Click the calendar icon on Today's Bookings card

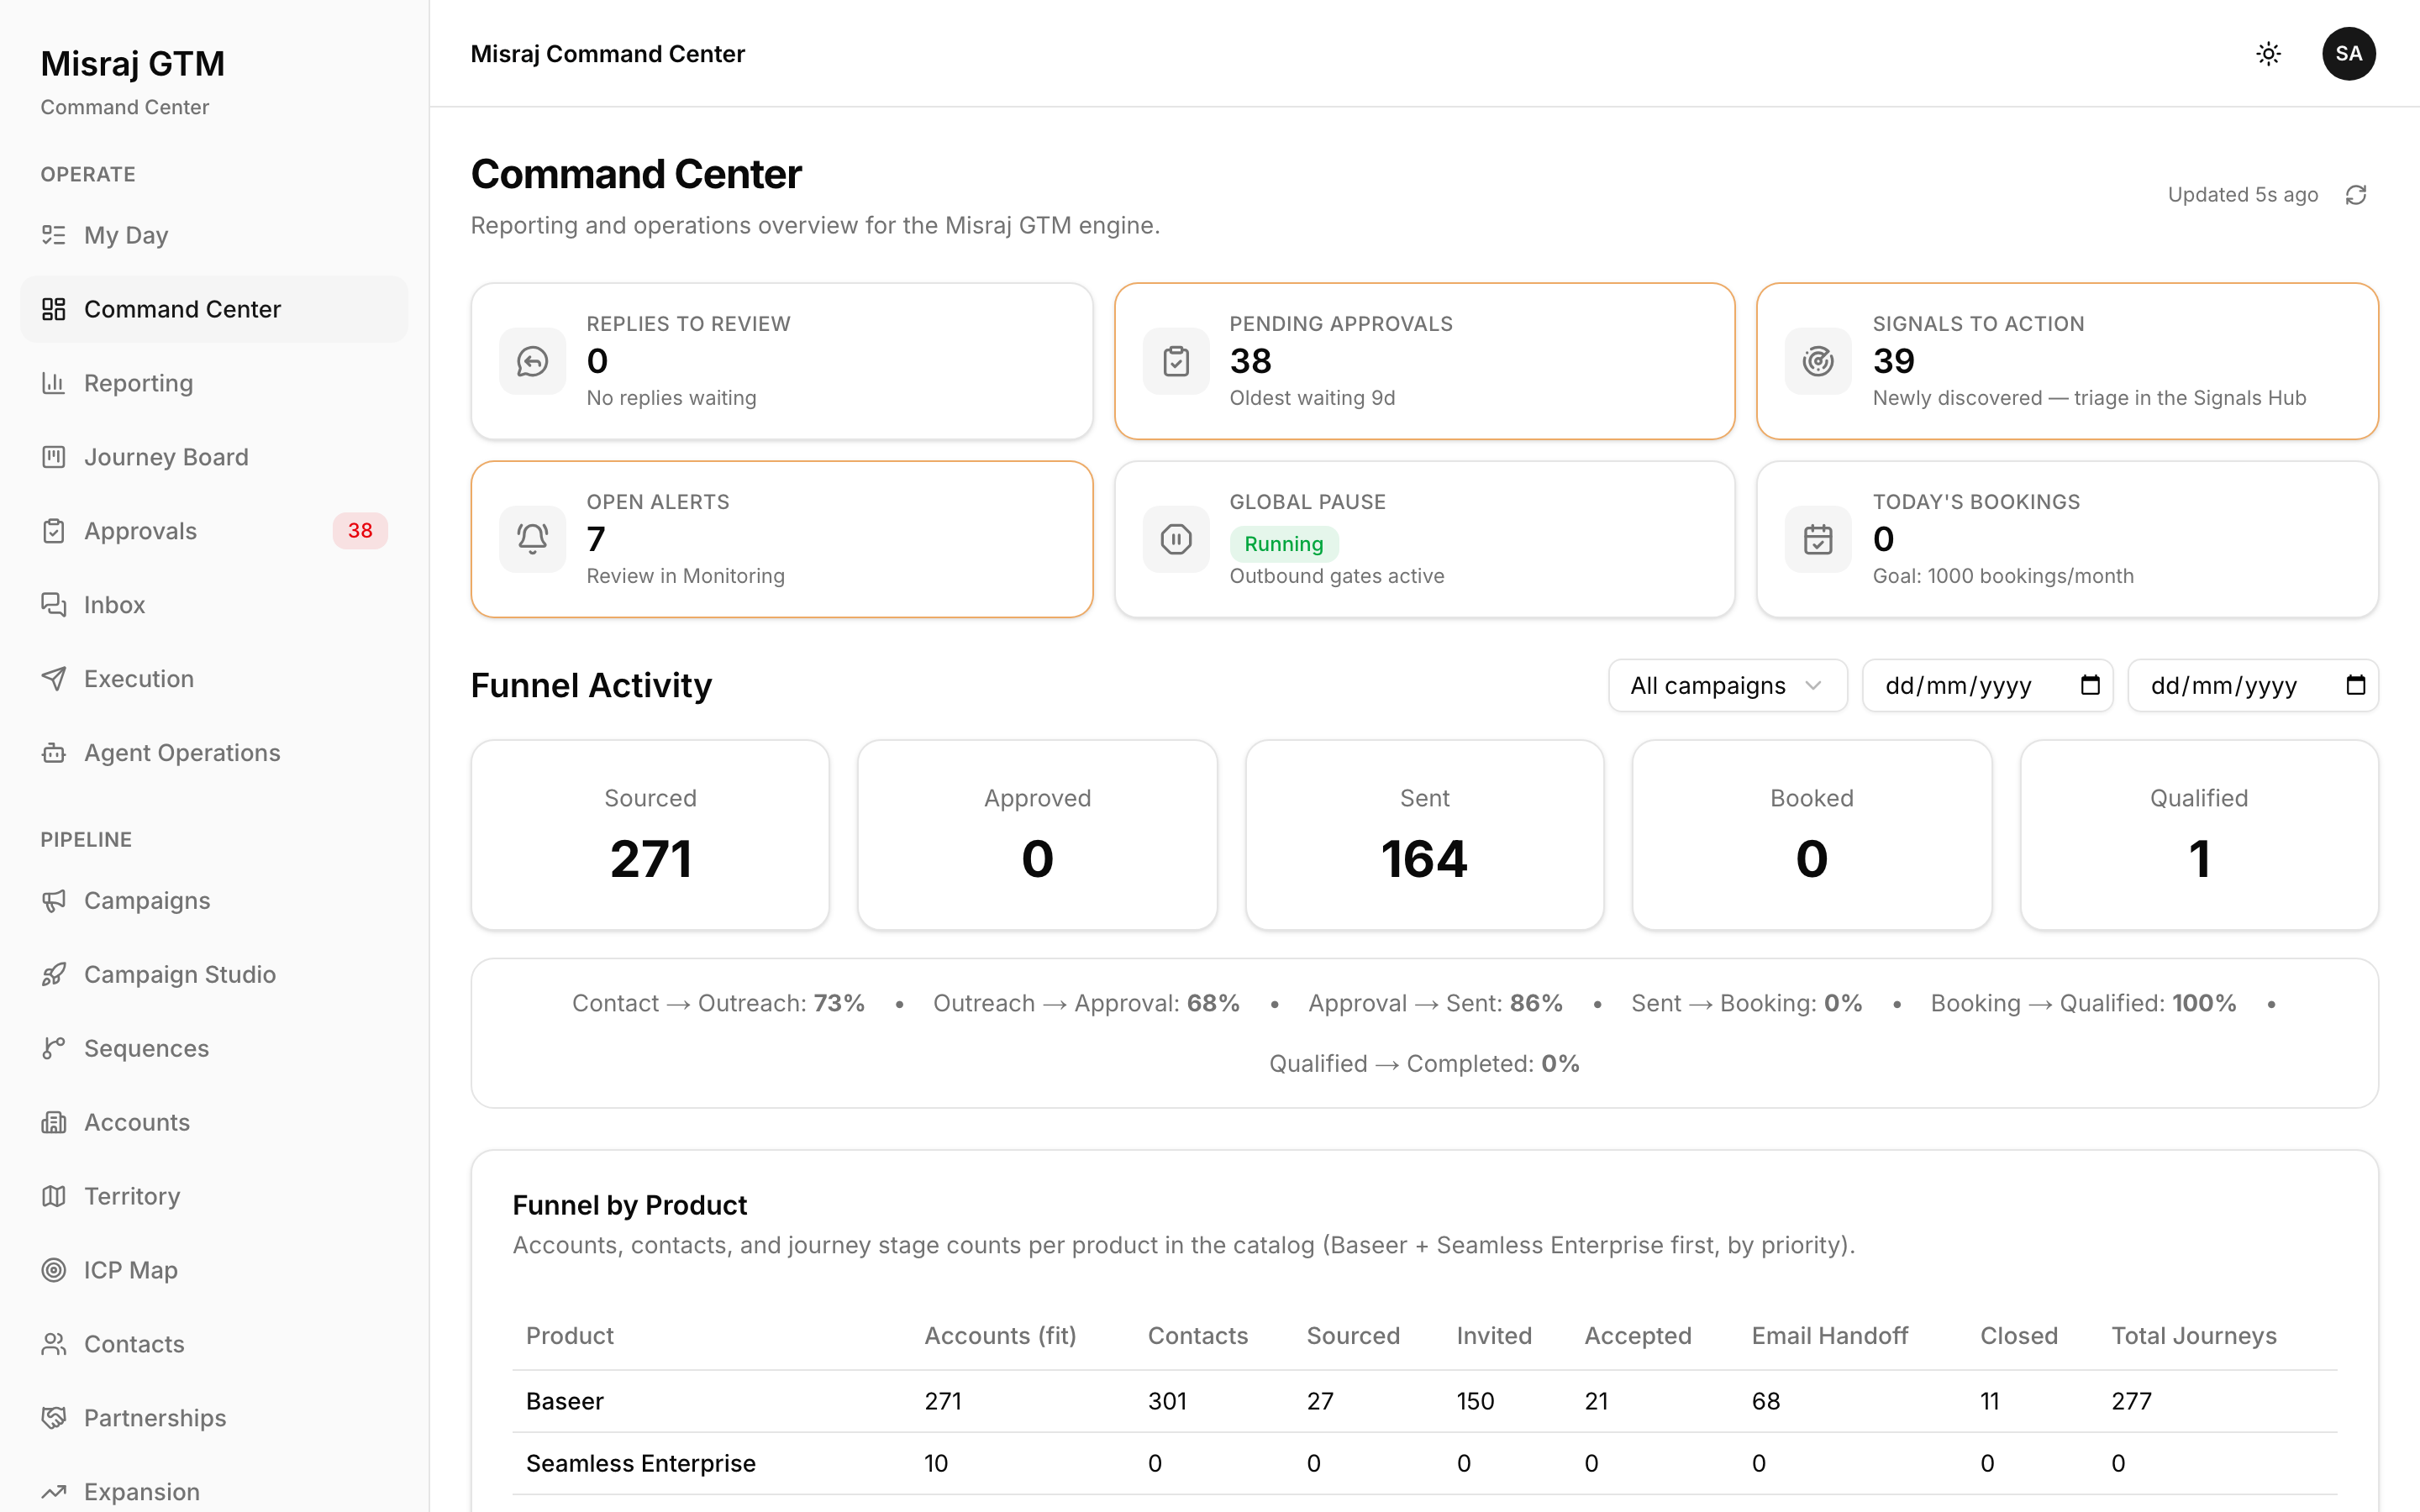pos(1818,539)
